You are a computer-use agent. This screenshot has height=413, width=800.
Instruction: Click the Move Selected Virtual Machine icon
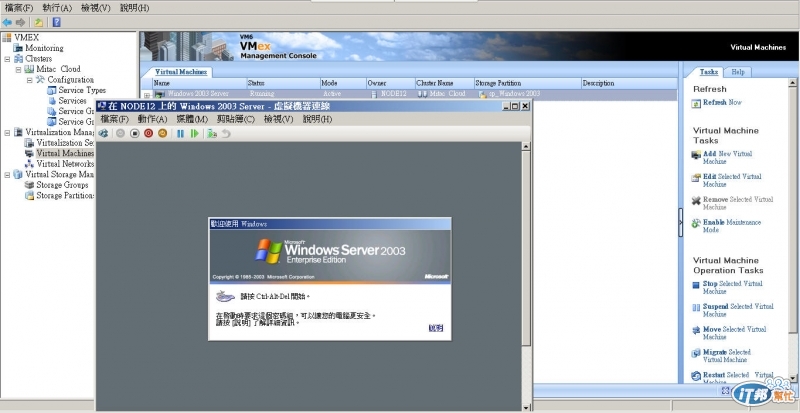(x=696, y=330)
